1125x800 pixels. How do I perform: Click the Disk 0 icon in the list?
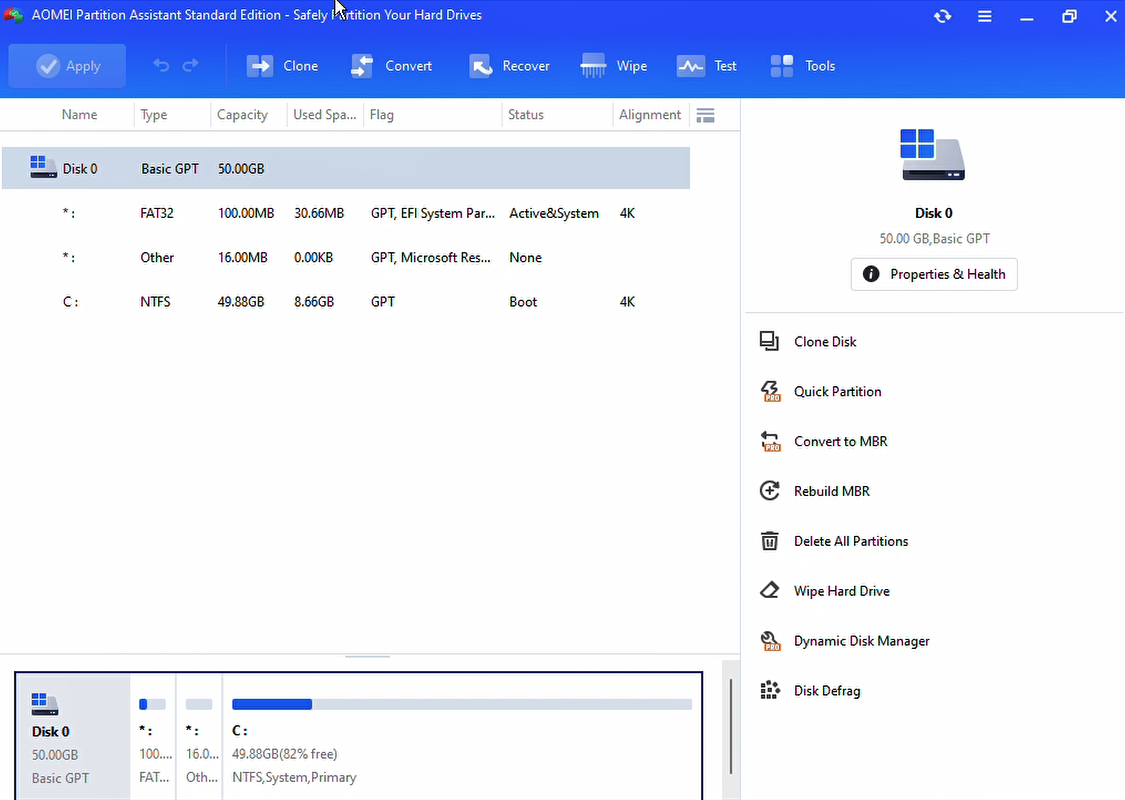pyautogui.click(x=43, y=167)
